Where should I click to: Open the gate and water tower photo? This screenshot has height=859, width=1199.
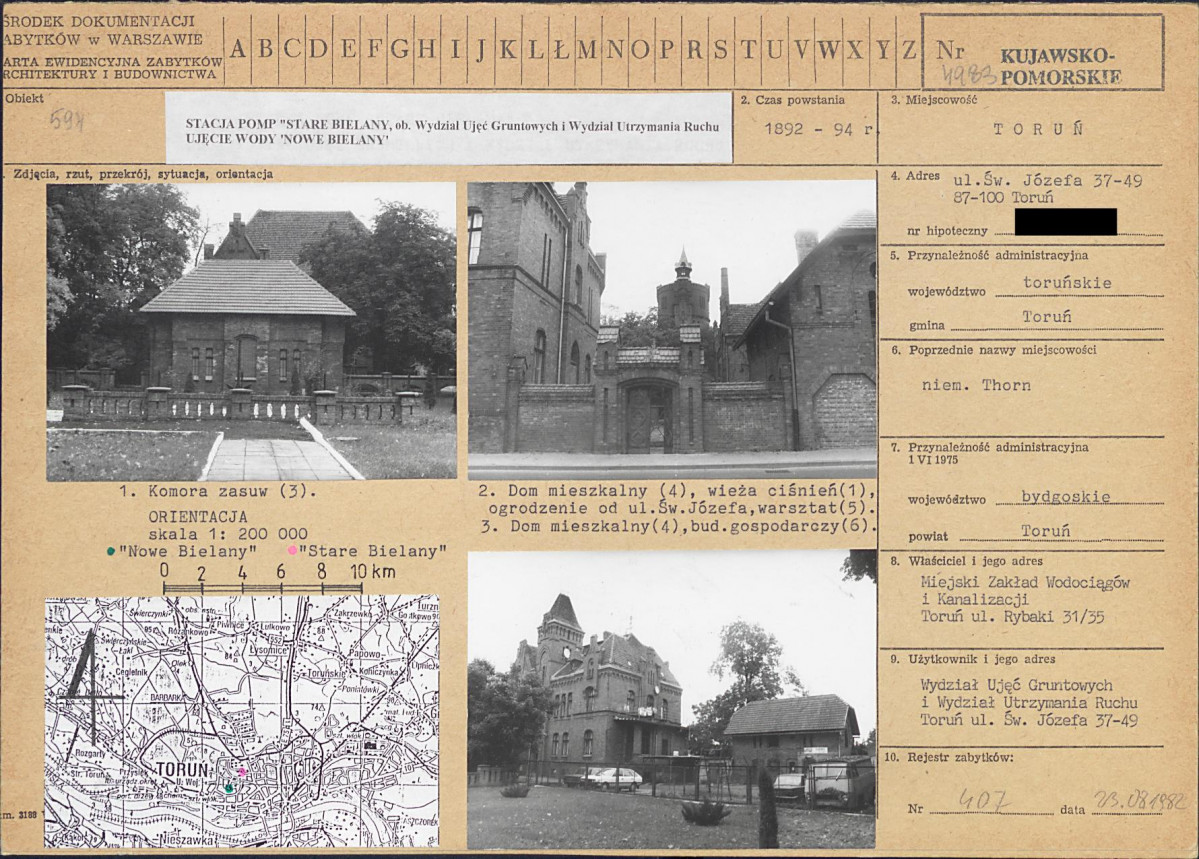pyautogui.click(x=672, y=330)
